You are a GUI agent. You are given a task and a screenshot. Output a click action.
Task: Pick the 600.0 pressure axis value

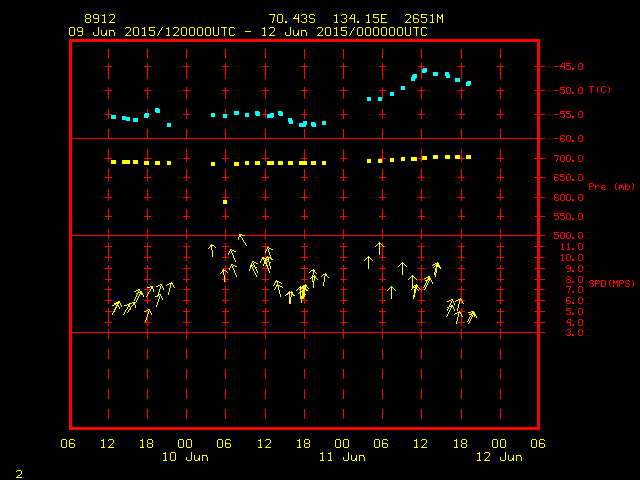coord(569,198)
